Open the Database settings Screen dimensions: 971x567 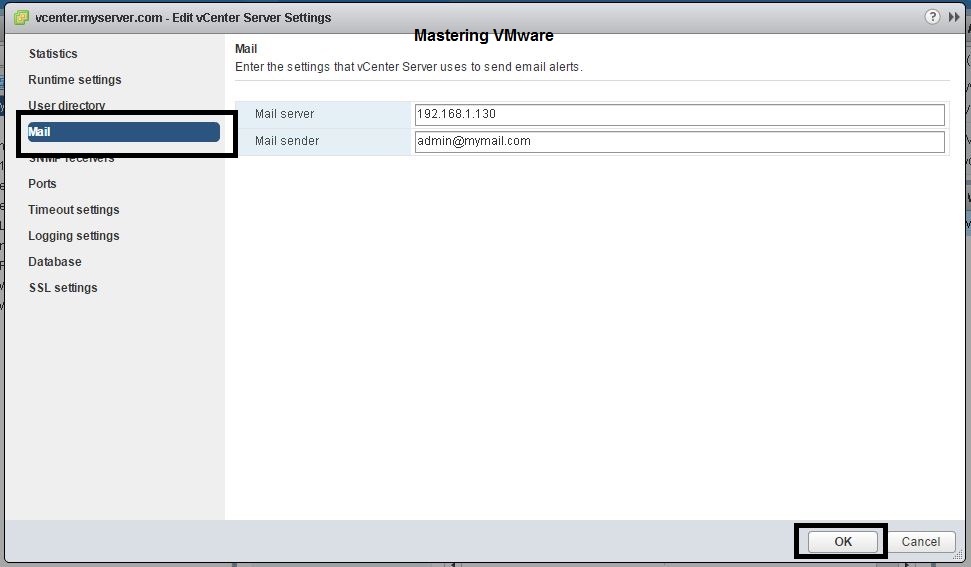coord(55,262)
